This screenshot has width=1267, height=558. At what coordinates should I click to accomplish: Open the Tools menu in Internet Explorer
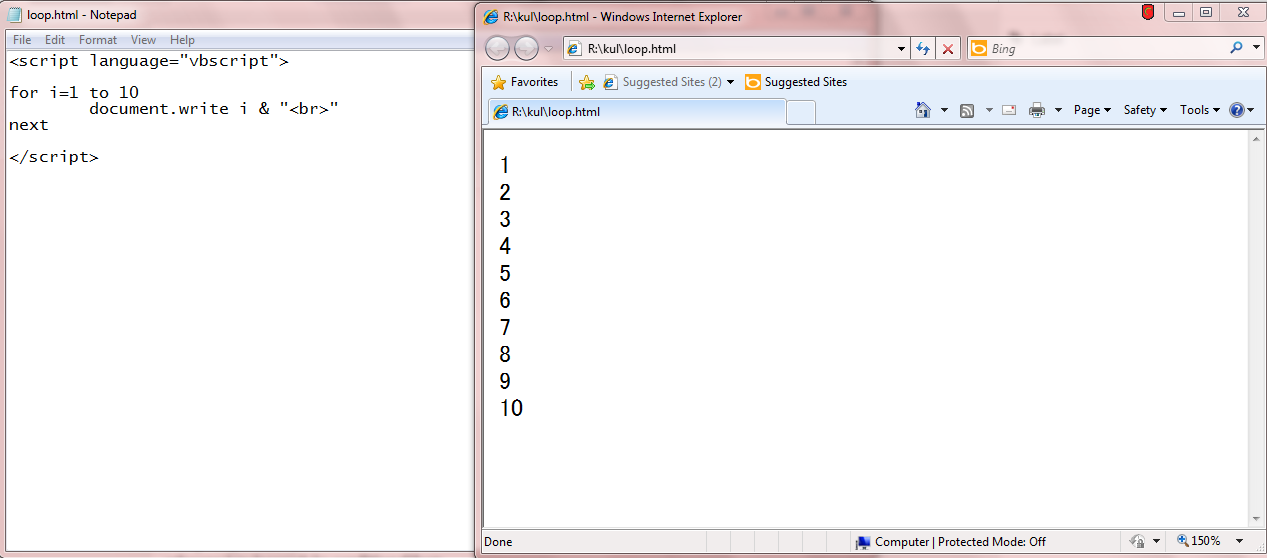point(1200,110)
